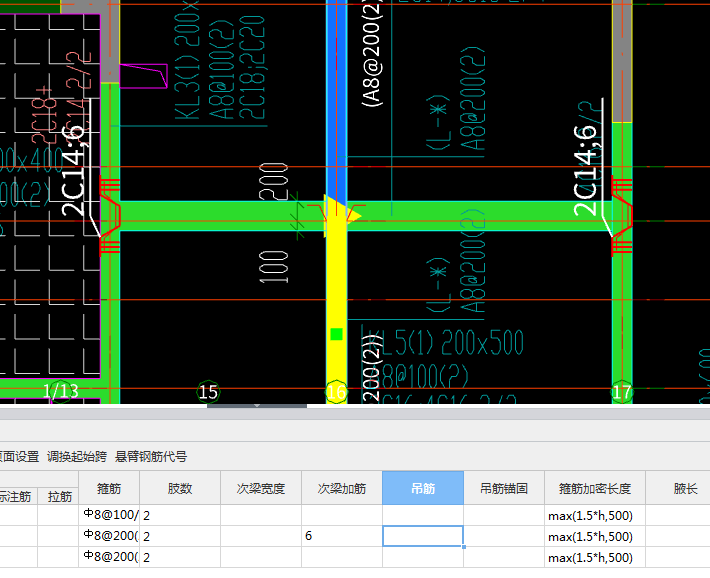Click the 次梁宽度 cell in the row with 6
The width and height of the screenshot is (710, 578).
(261, 536)
